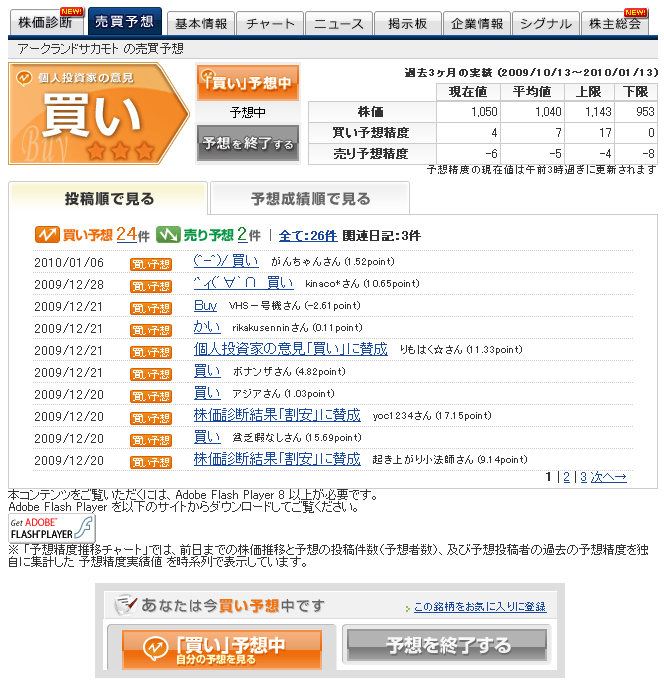This screenshot has height=685, width=664.
Task: Click the Get Adobe Flash Player badge
Action: 51,528
